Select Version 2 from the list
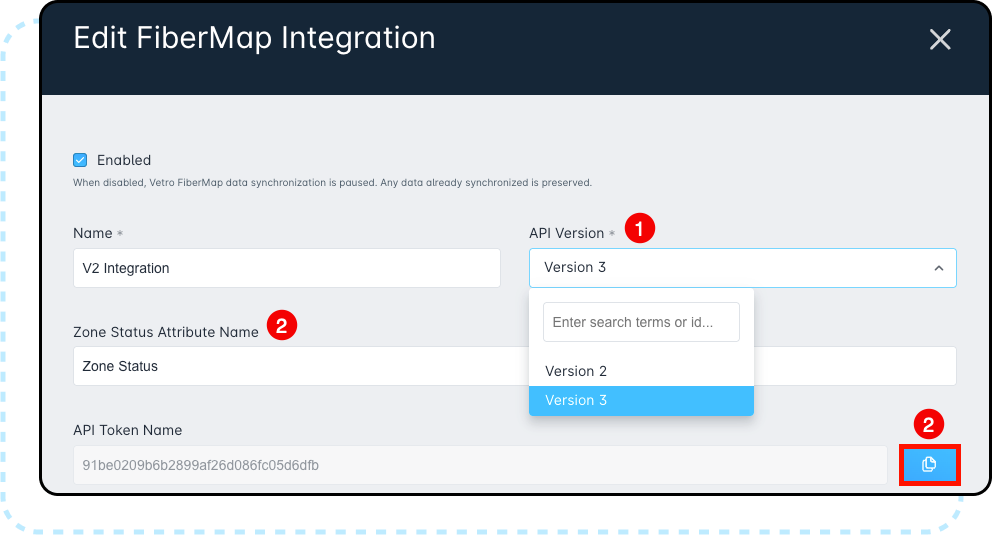The width and height of the screenshot is (992, 535). (x=641, y=371)
